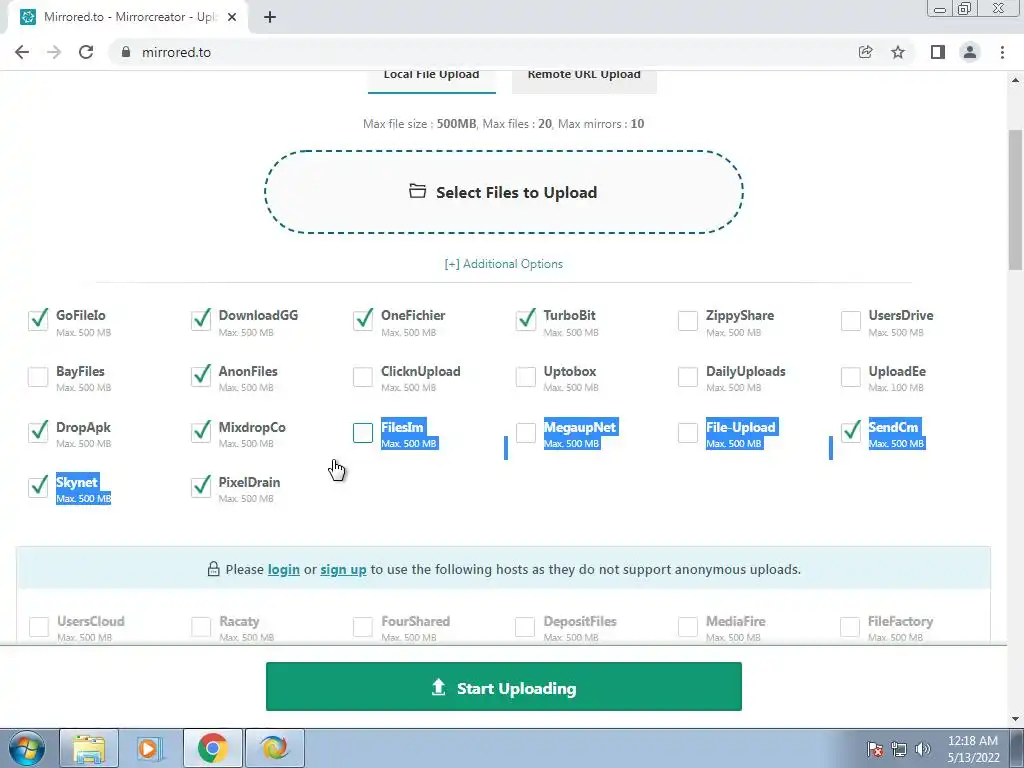Open the sign up link

pyautogui.click(x=343, y=569)
